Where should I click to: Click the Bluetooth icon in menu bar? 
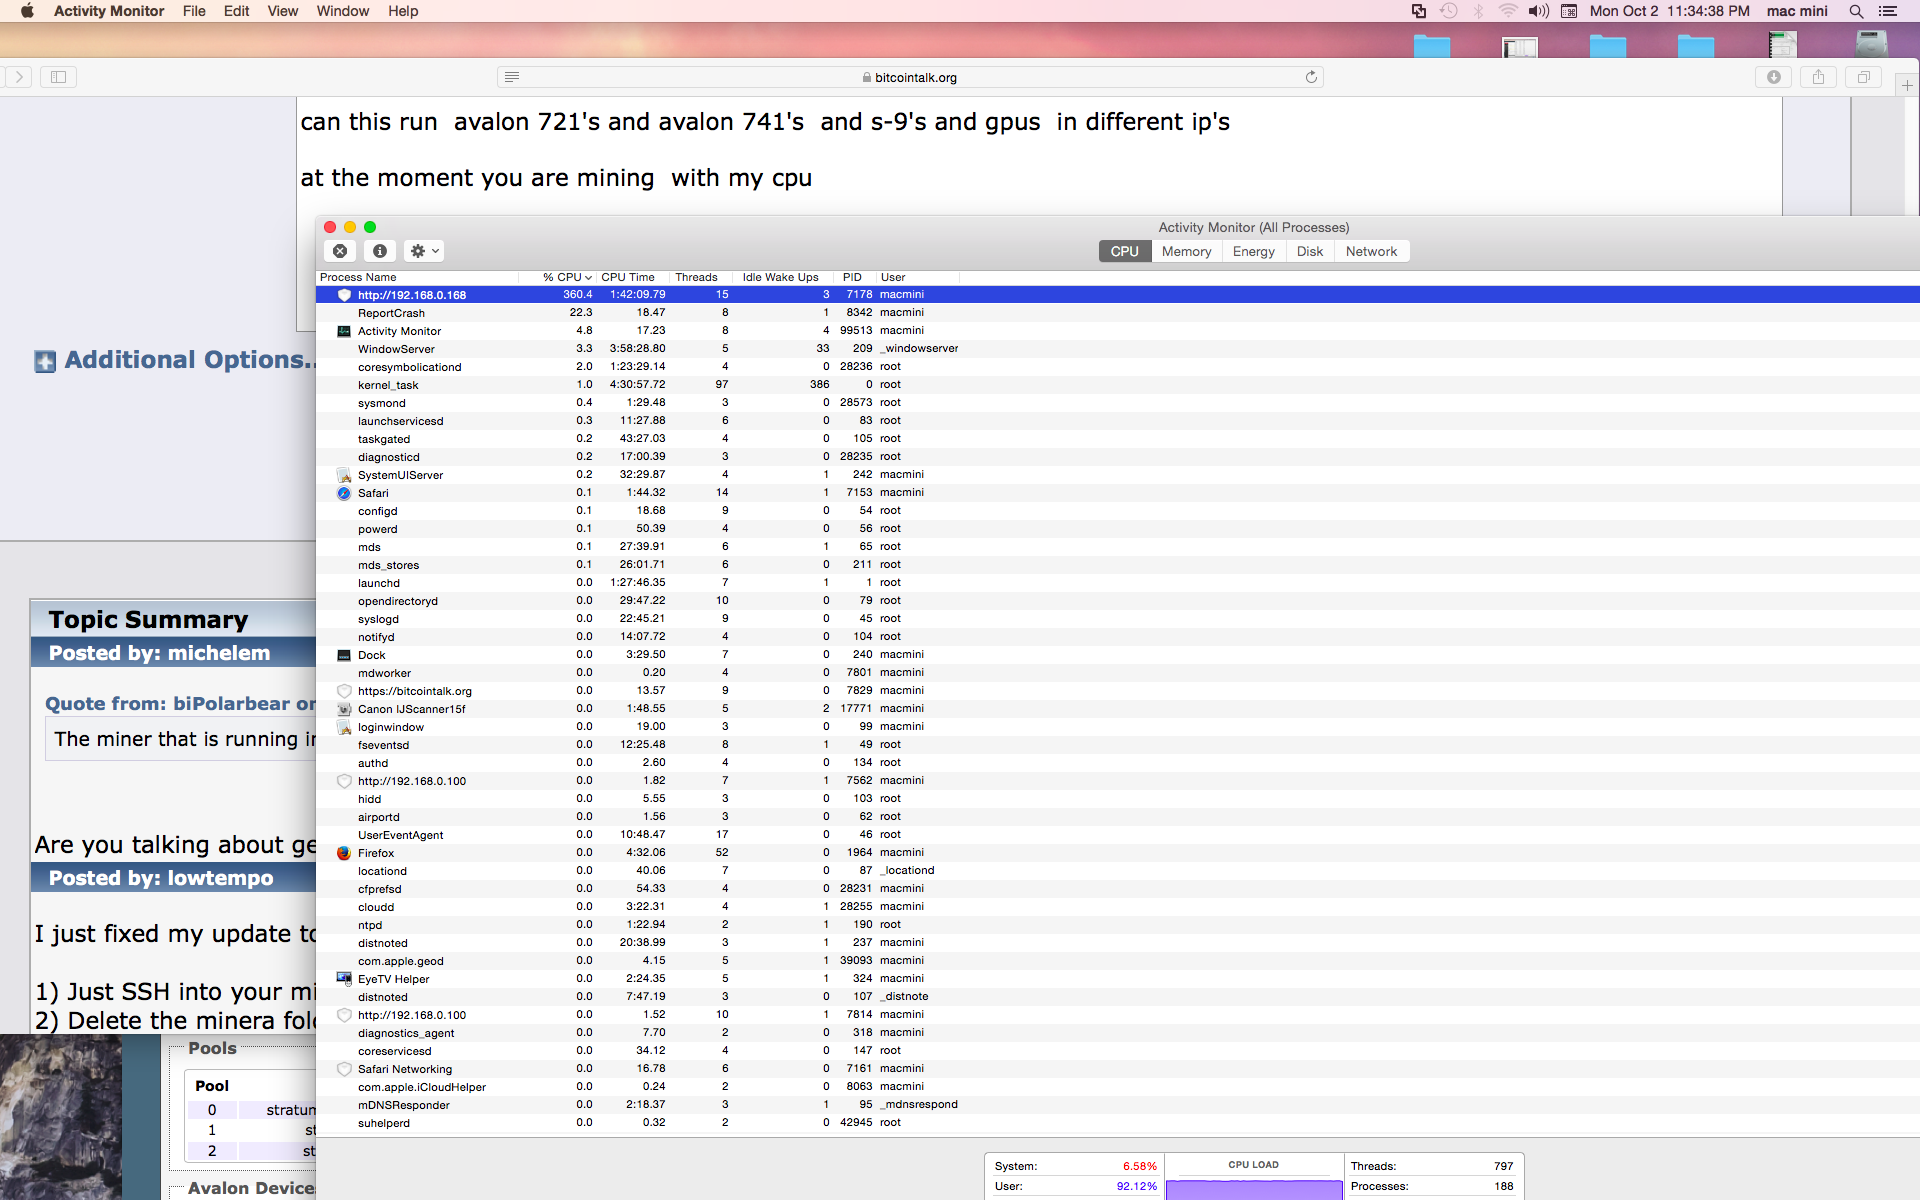point(1478,11)
